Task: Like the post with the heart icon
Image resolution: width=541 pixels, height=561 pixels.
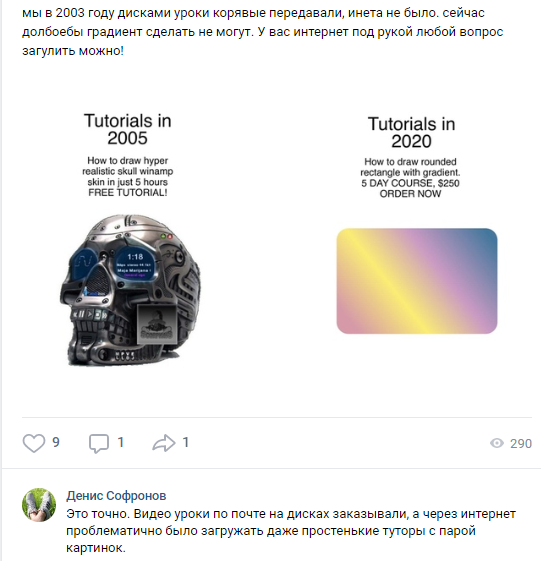Action: click(34, 443)
